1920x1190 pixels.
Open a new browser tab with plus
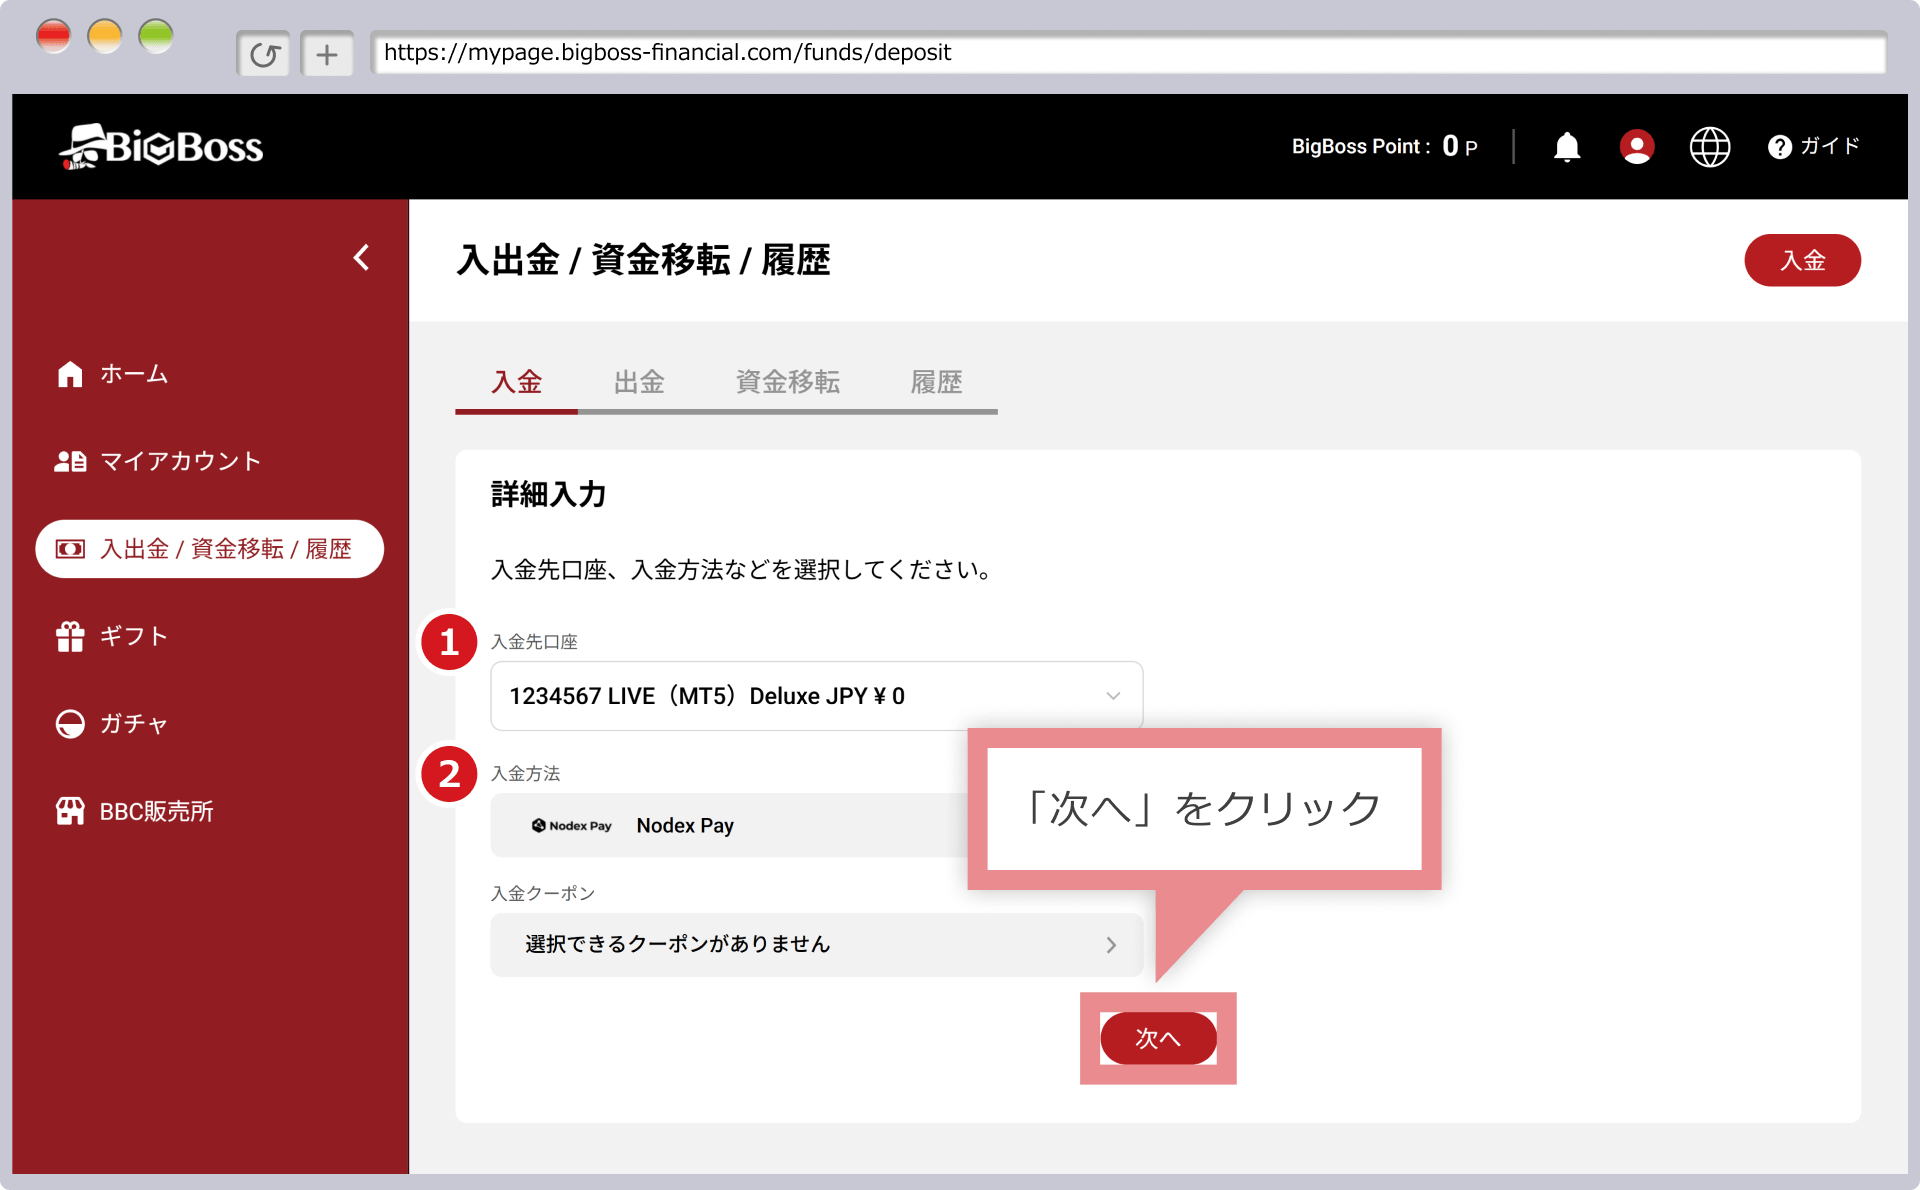coord(327,54)
